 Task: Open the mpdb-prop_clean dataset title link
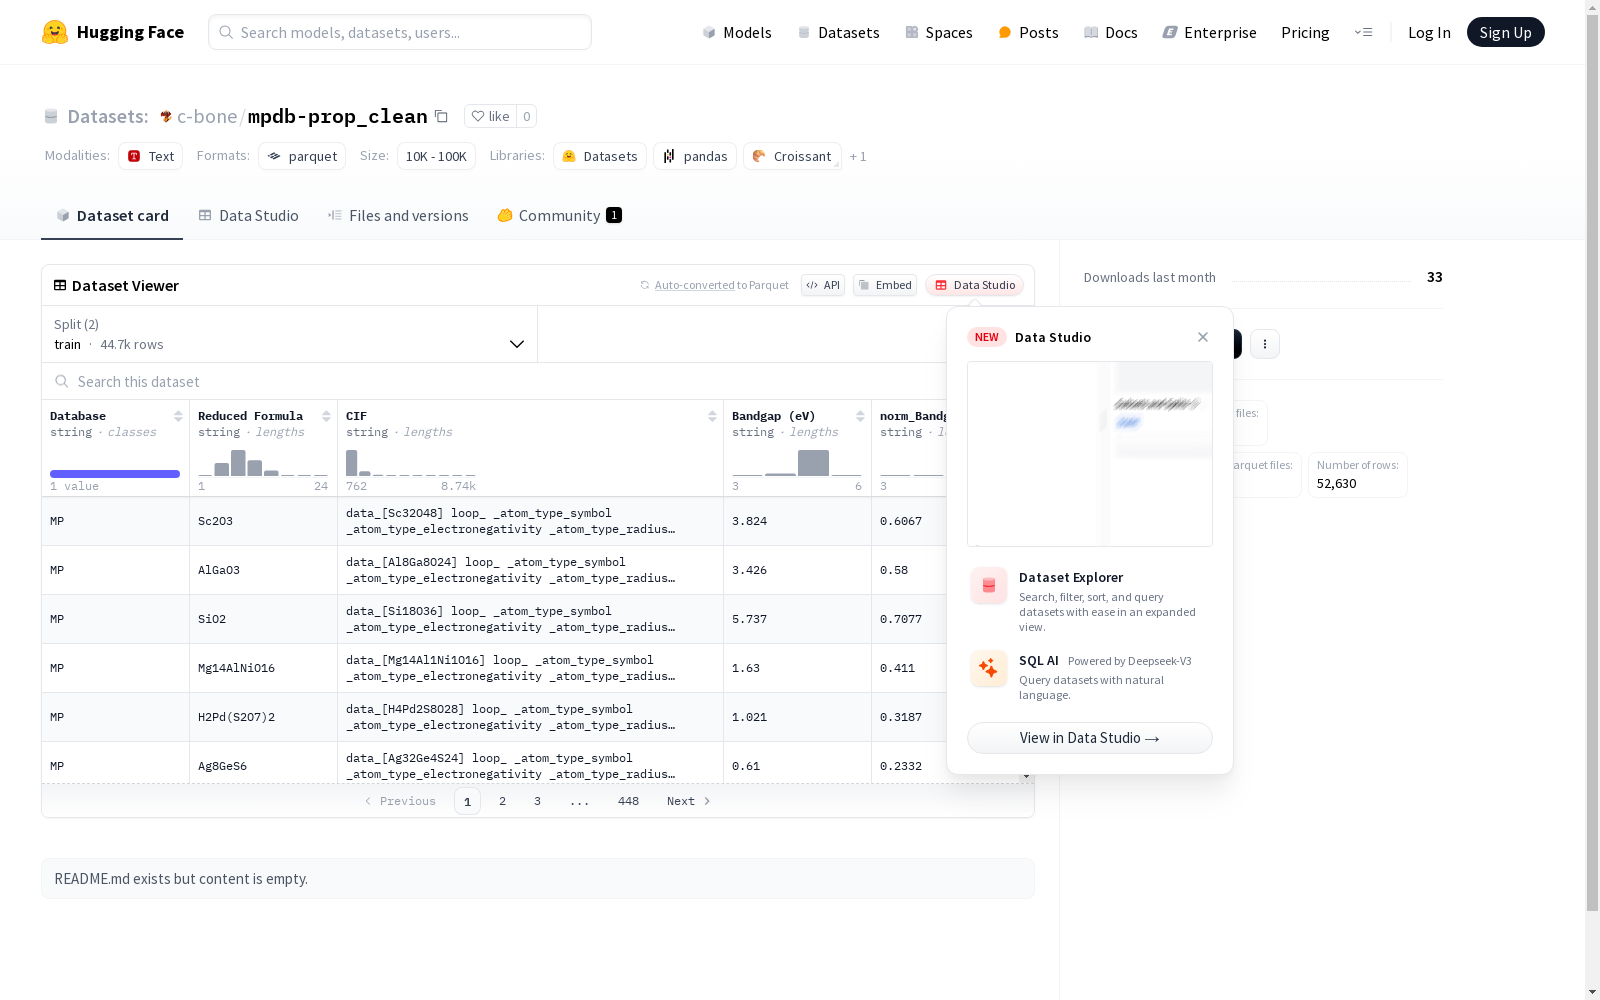point(338,116)
